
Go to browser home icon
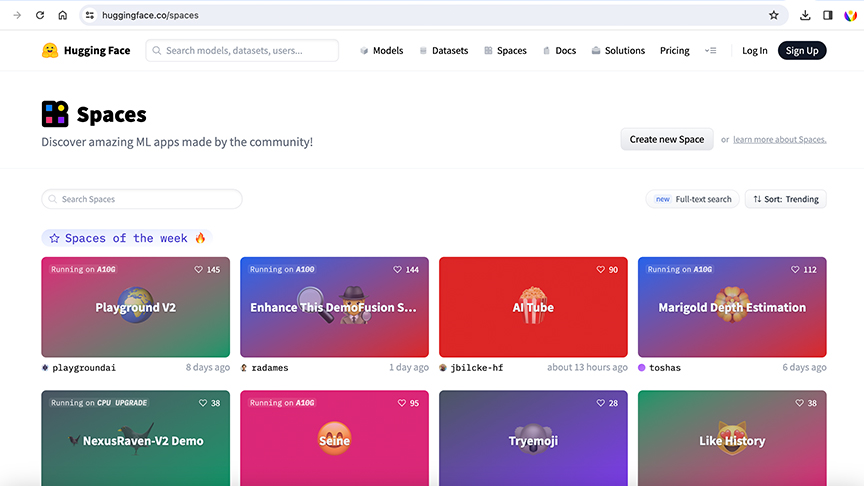tap(62, 15)
